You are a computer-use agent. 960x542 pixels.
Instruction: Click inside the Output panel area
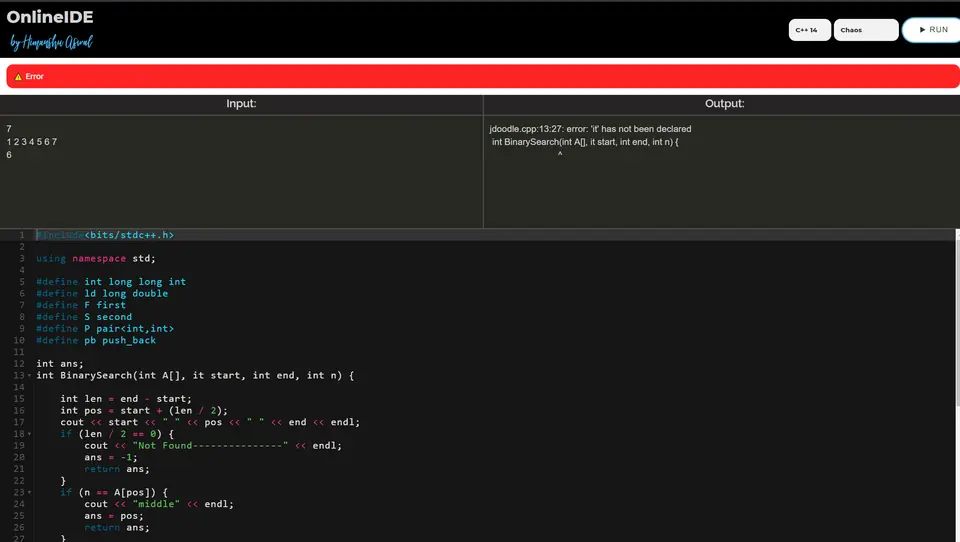coord(722,171)
